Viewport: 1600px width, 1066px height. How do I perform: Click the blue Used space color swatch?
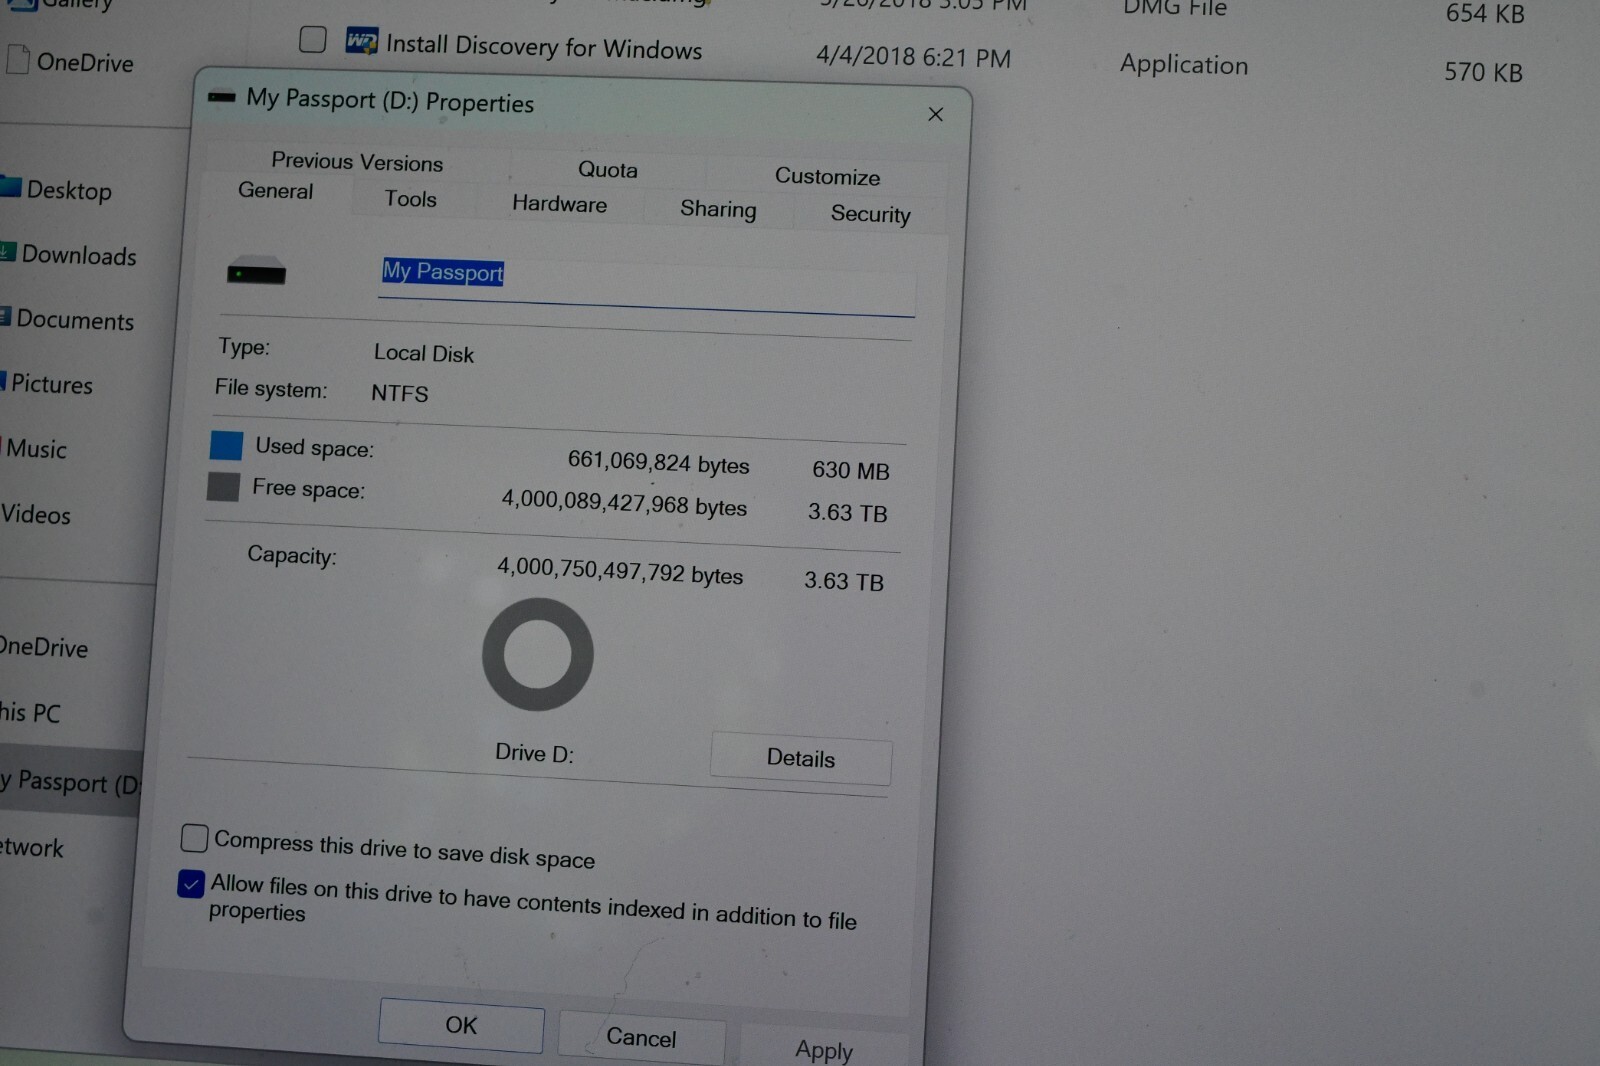click(x=226, y=445)
